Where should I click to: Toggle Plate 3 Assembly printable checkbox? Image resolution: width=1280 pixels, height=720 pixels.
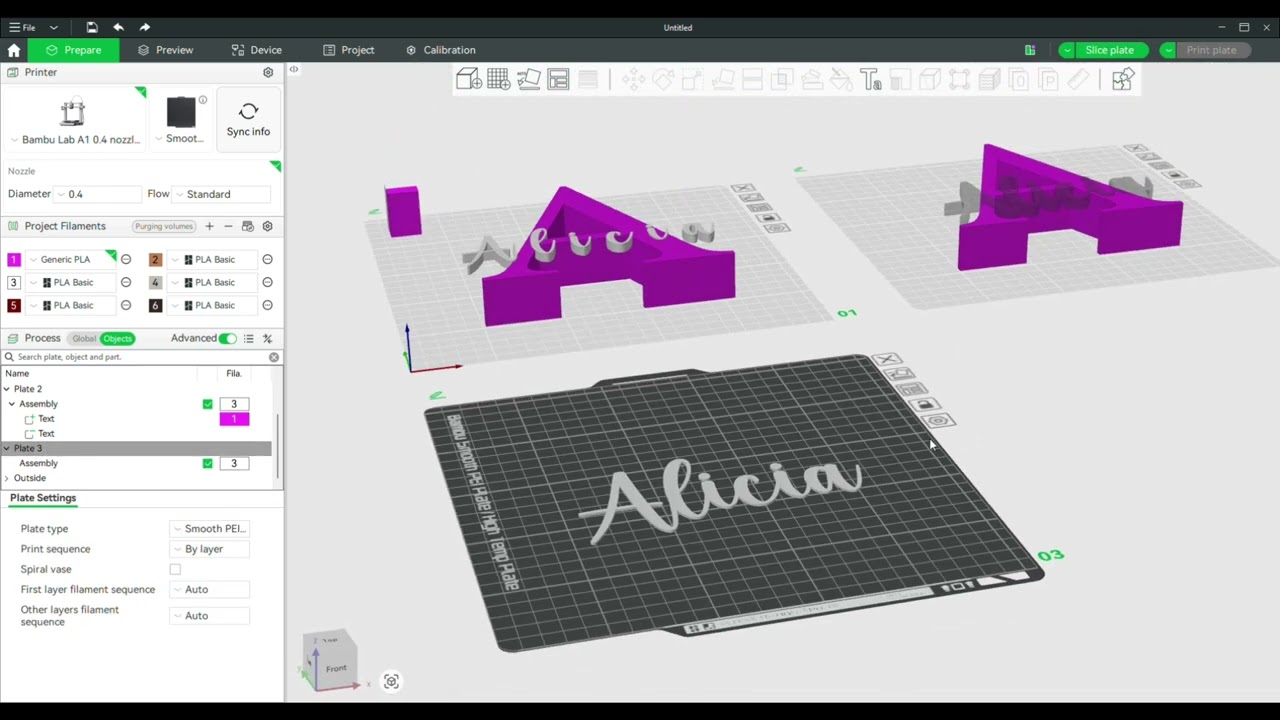point(207,463)
